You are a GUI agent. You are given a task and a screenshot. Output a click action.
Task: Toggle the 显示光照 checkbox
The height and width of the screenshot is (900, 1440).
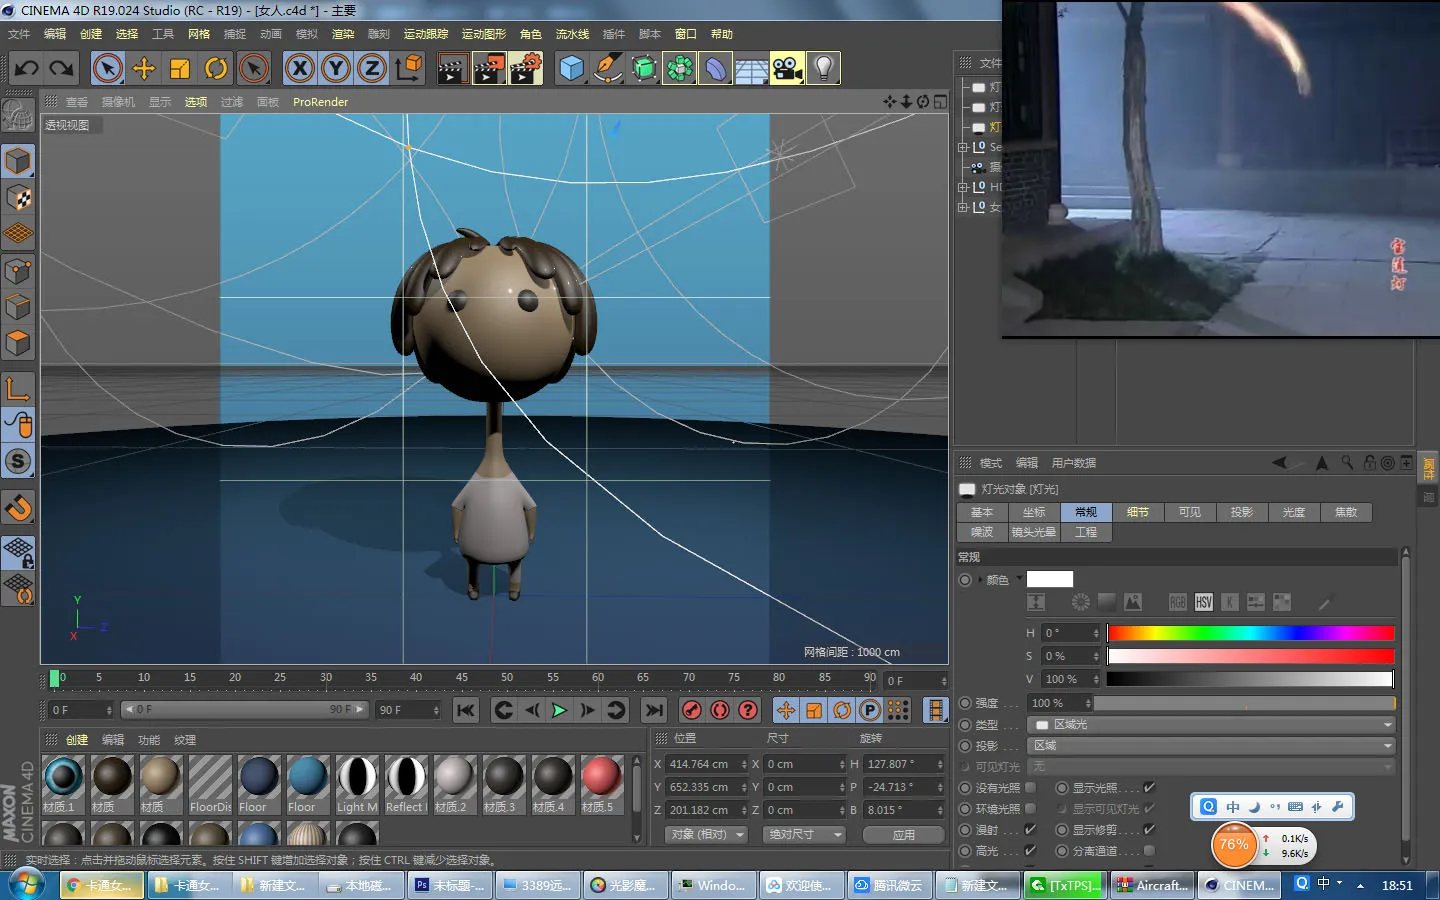pos(1149,788)
